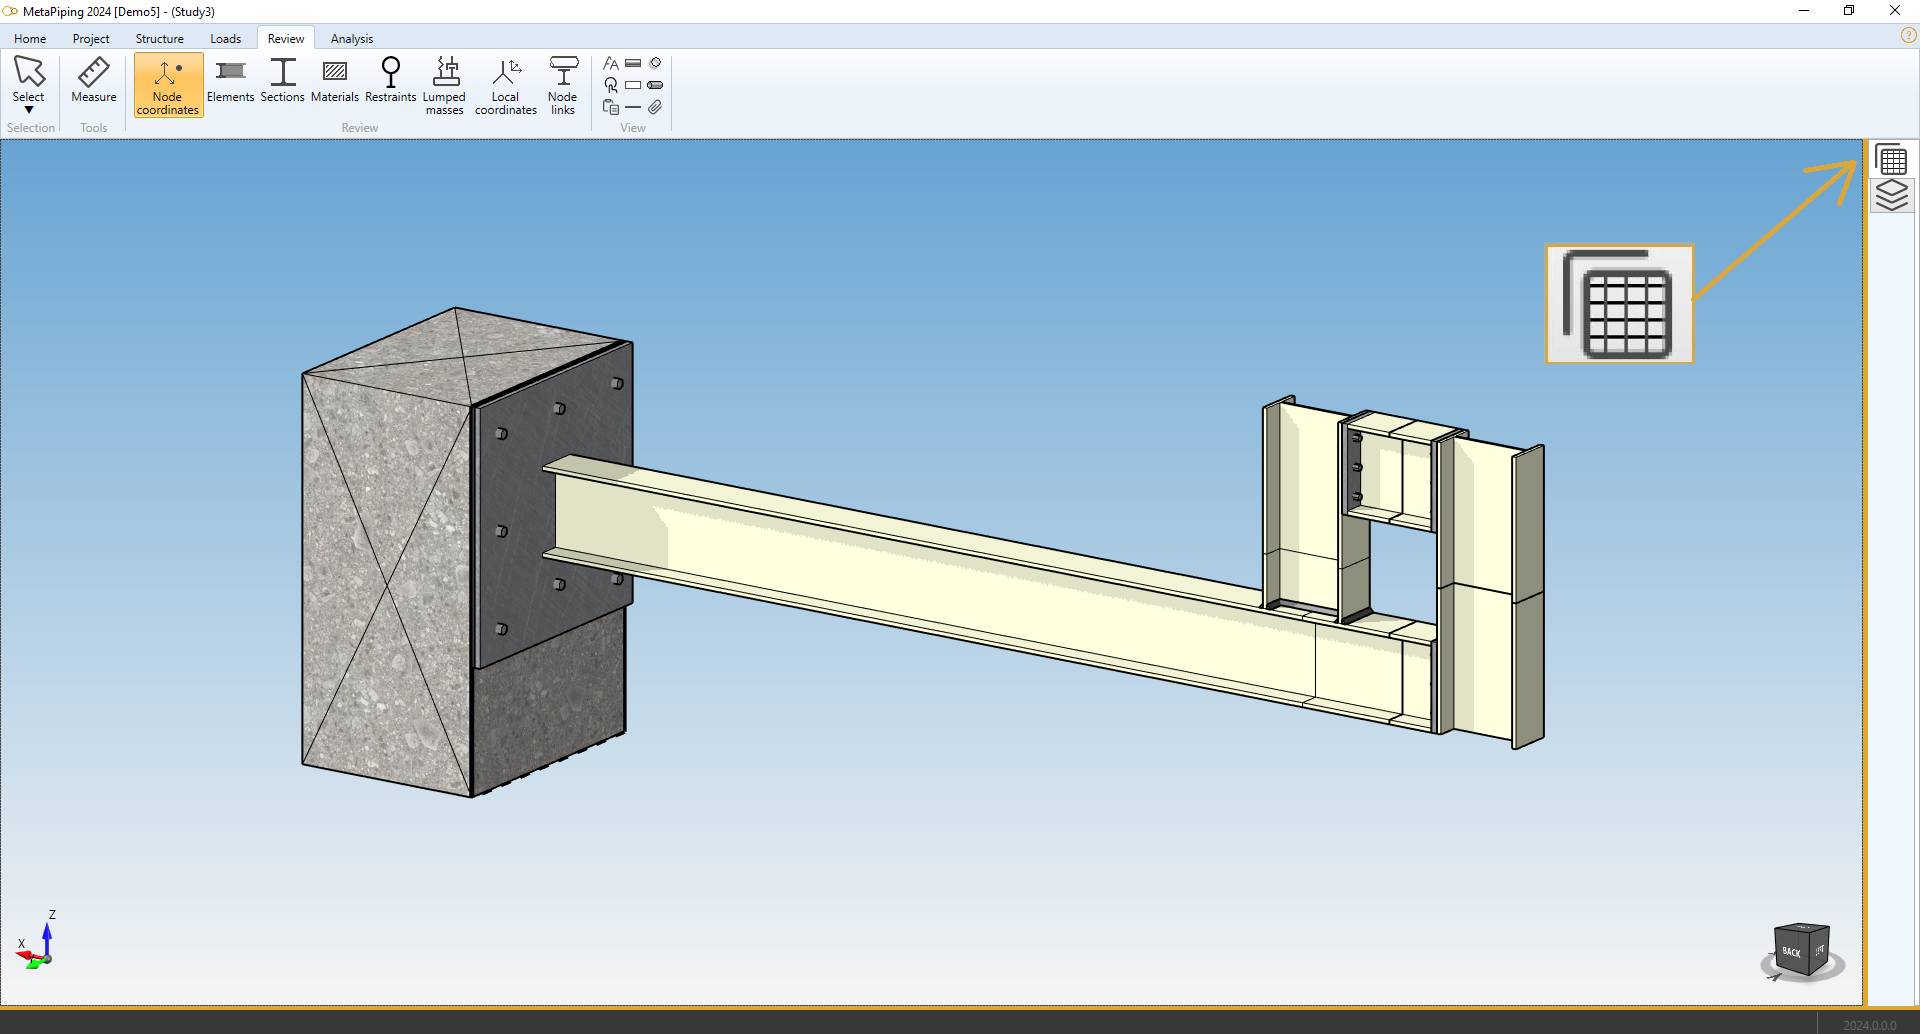Show the Elements review
The width and height of the screenshot is (1920, 1034).
point(230,79)
